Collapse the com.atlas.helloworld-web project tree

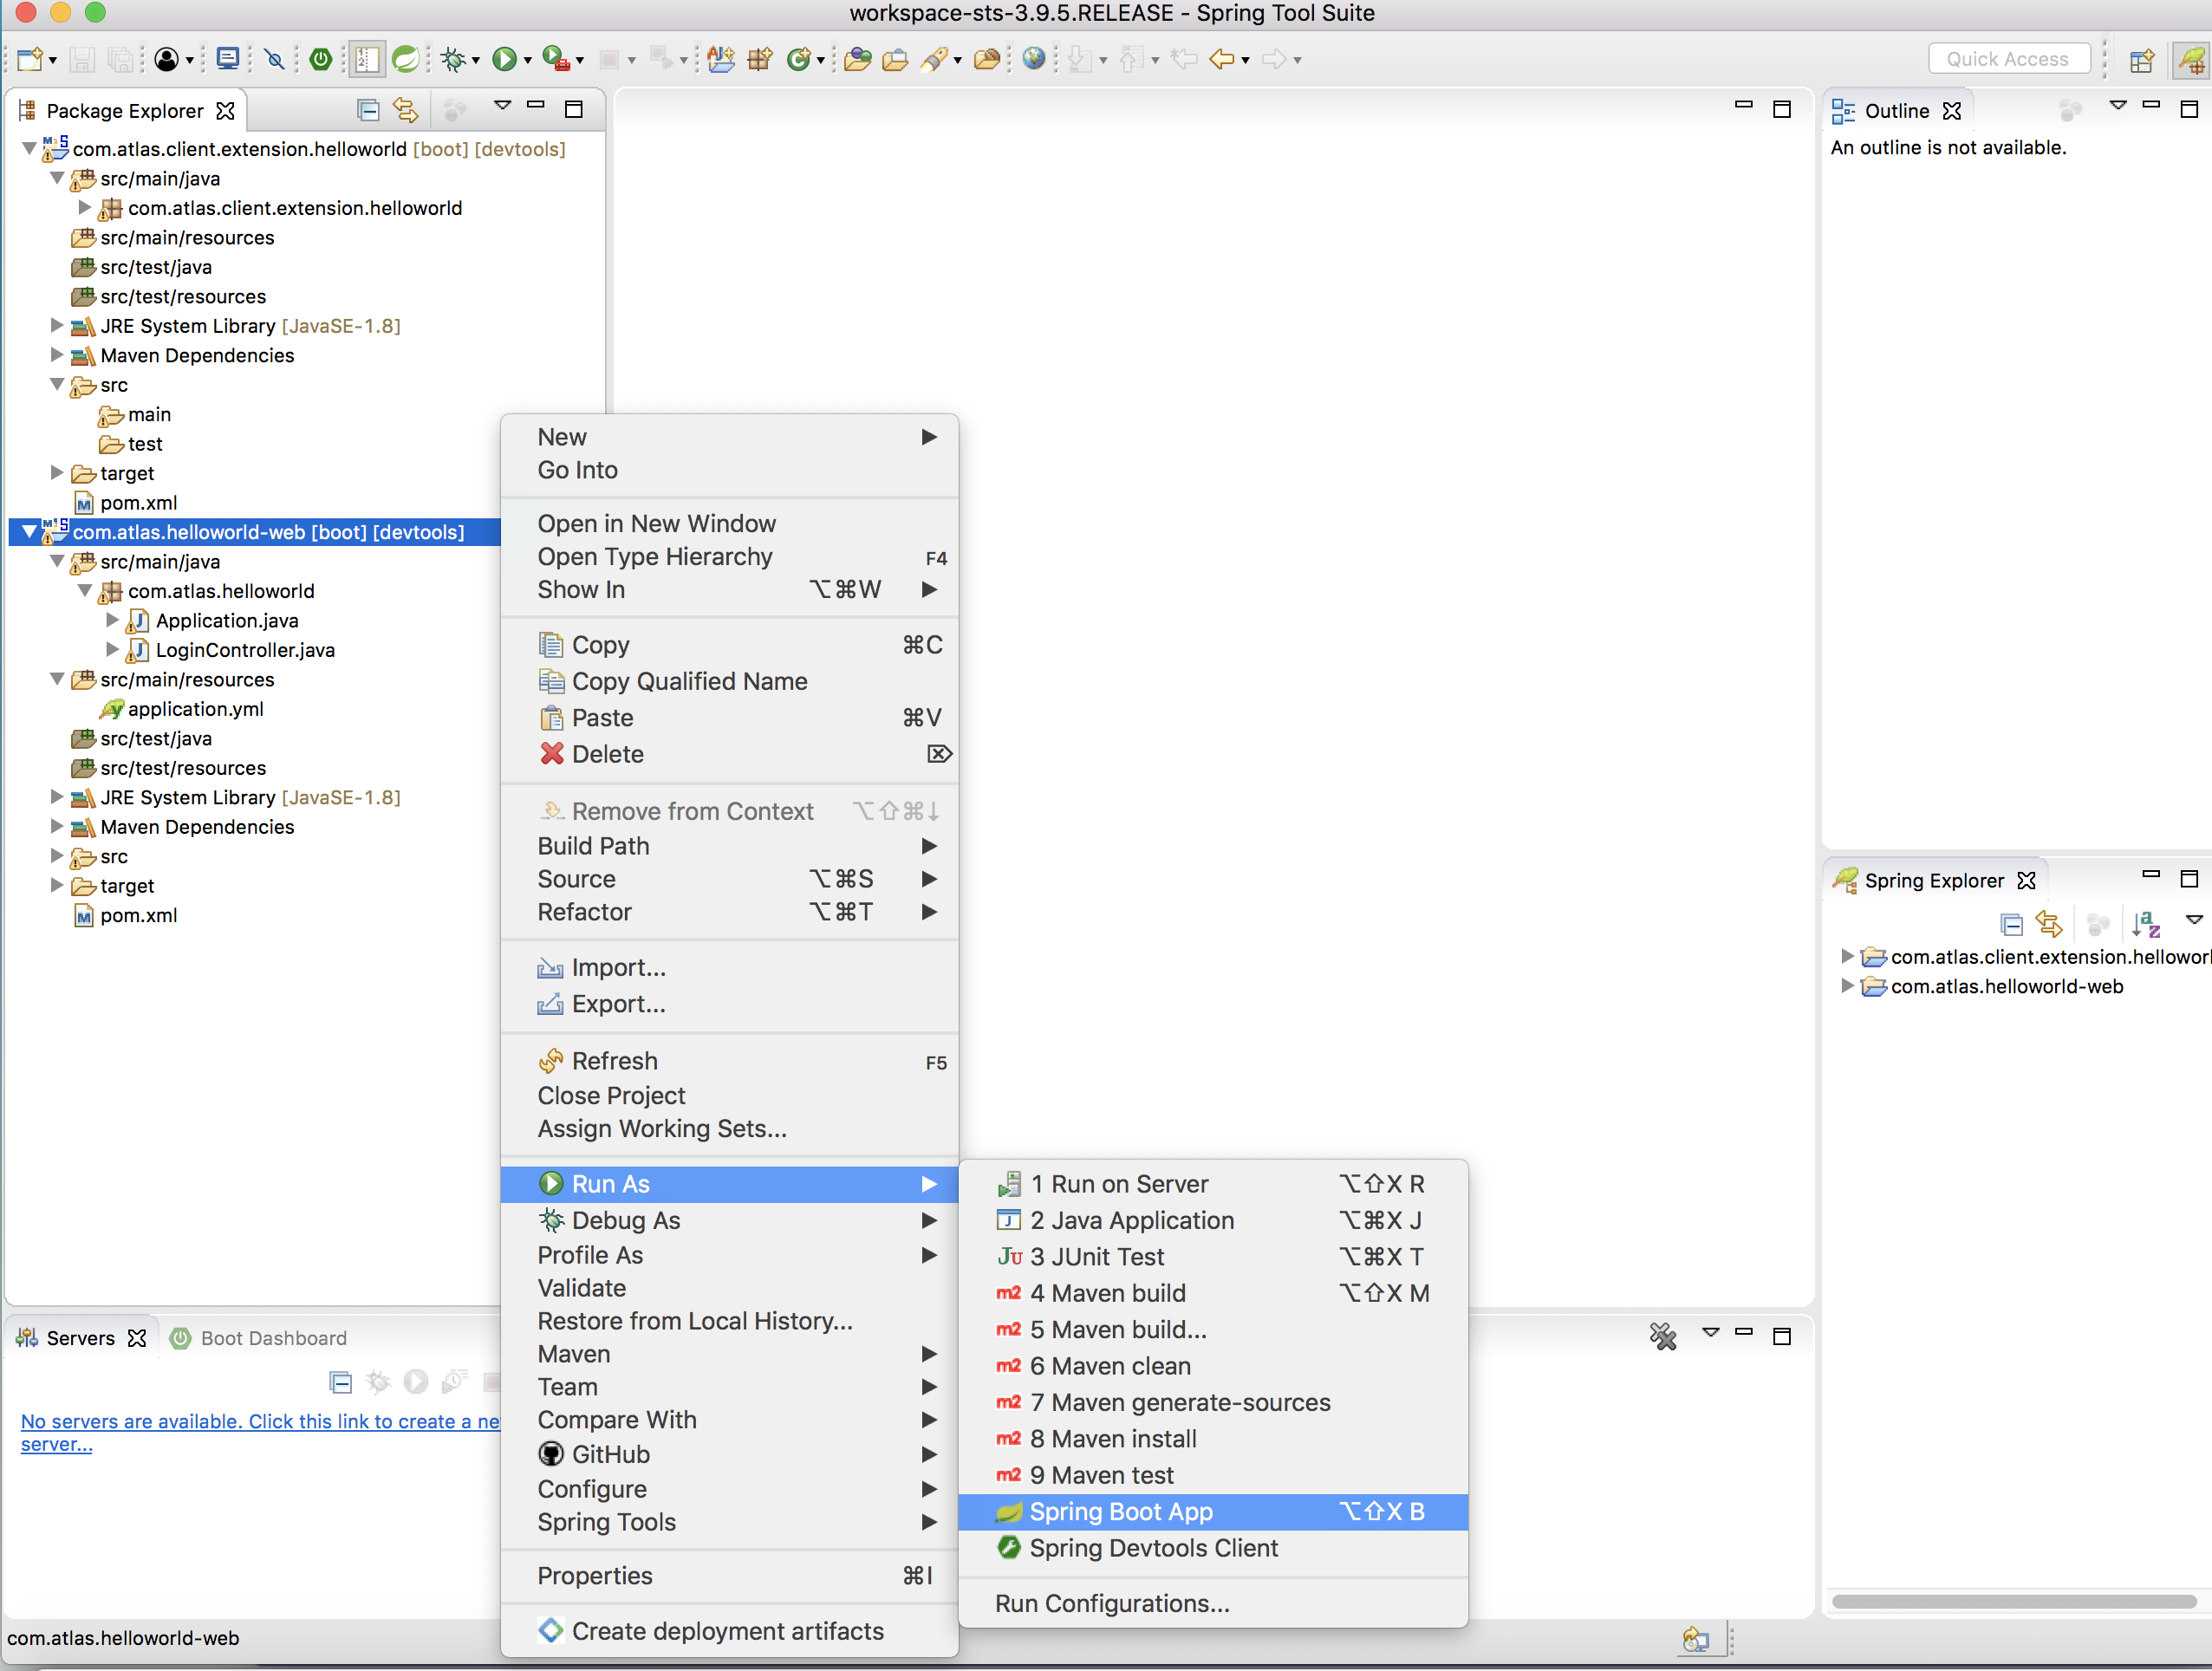(29, 532)
